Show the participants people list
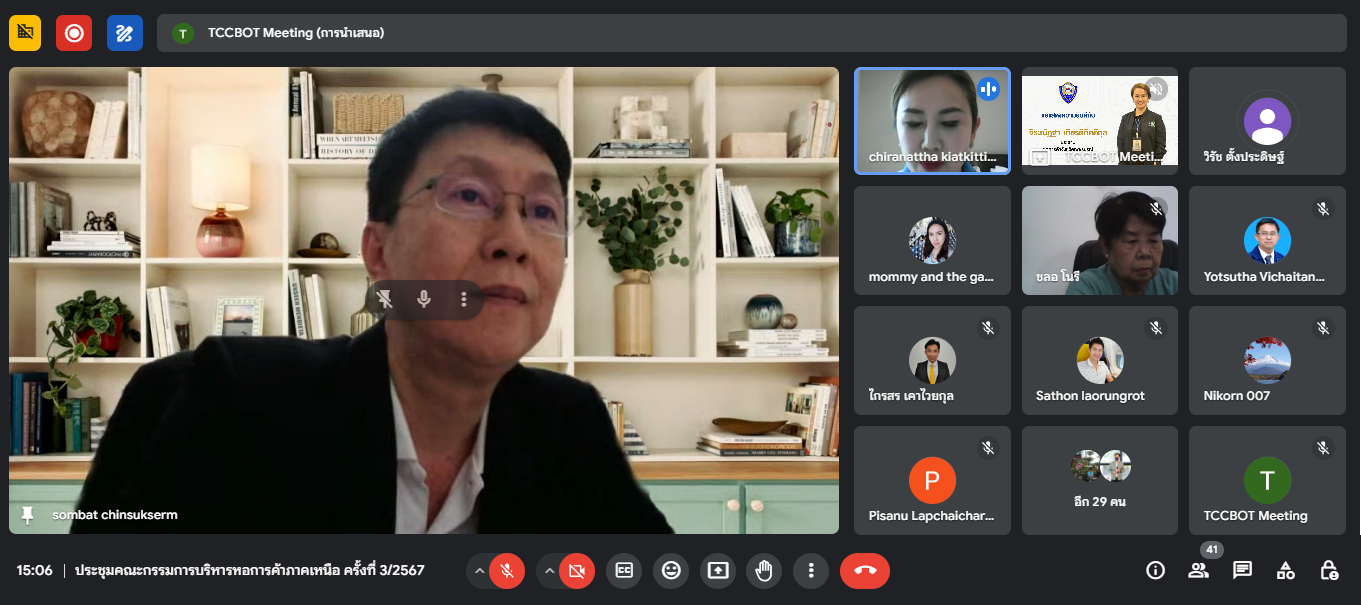This screenshot has width=1361, height=605. coord(1198,571)
